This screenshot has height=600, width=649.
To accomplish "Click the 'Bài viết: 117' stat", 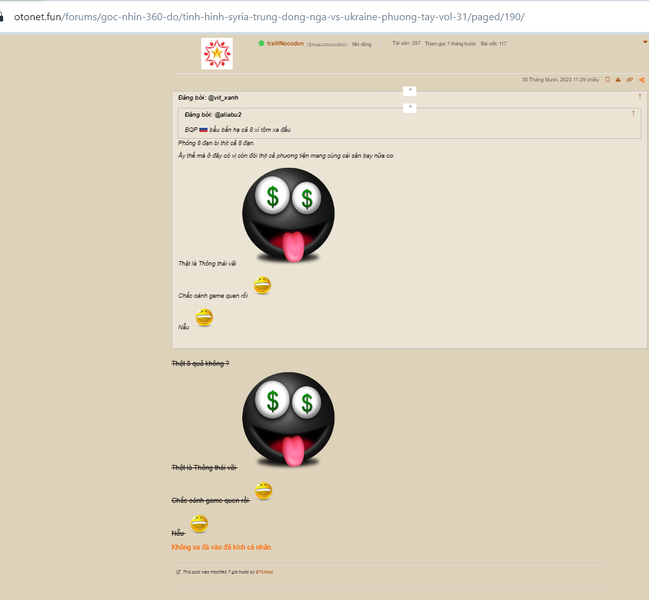I will (493, 43).
